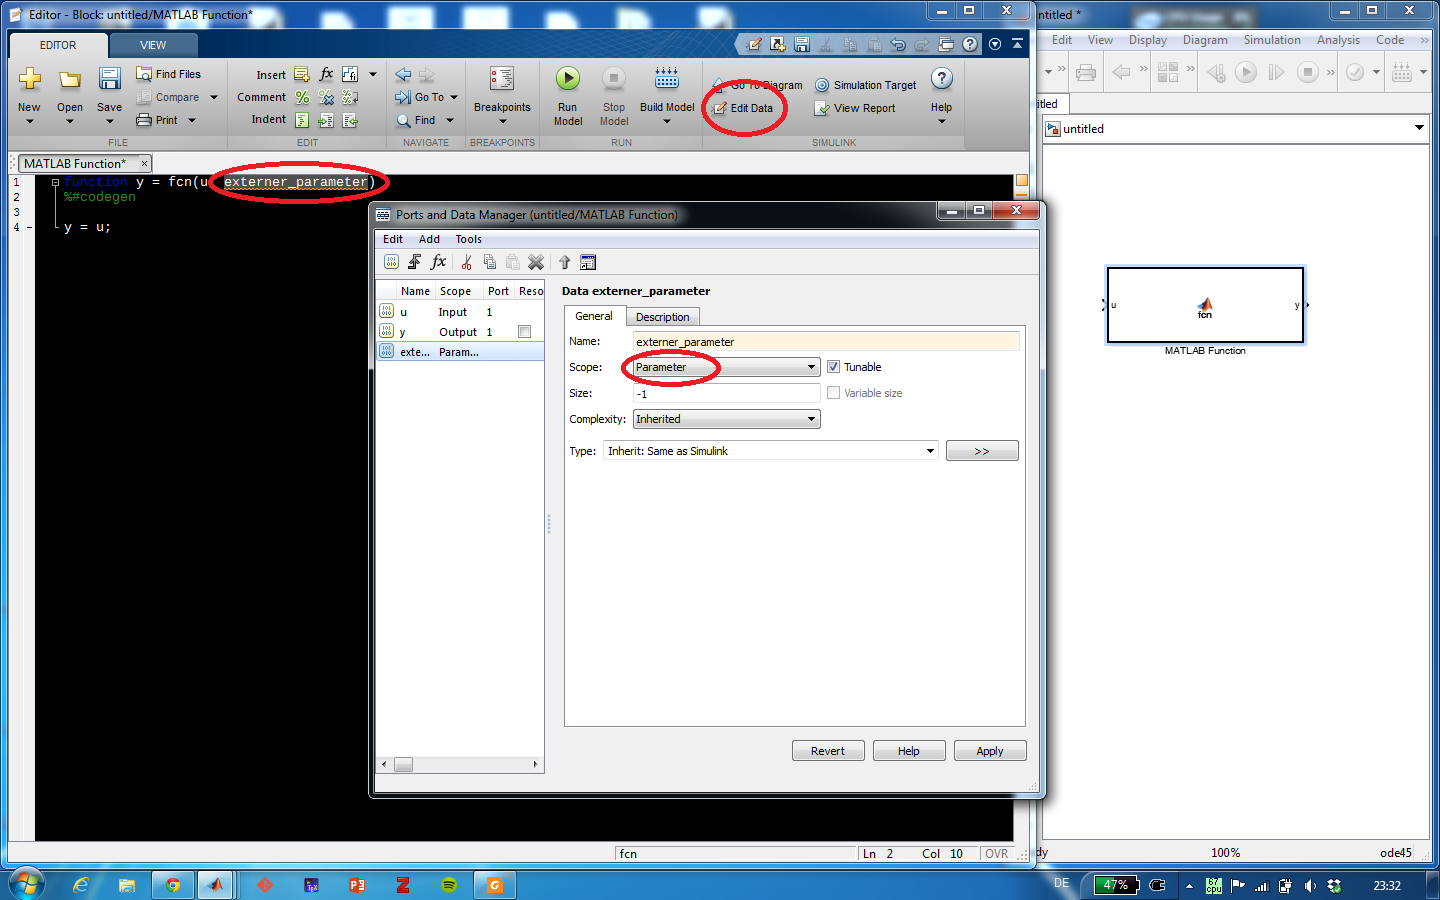Expand the New dropdown arrow
Viewport: 1440px width, 900px height.
[x=29, y=122]
